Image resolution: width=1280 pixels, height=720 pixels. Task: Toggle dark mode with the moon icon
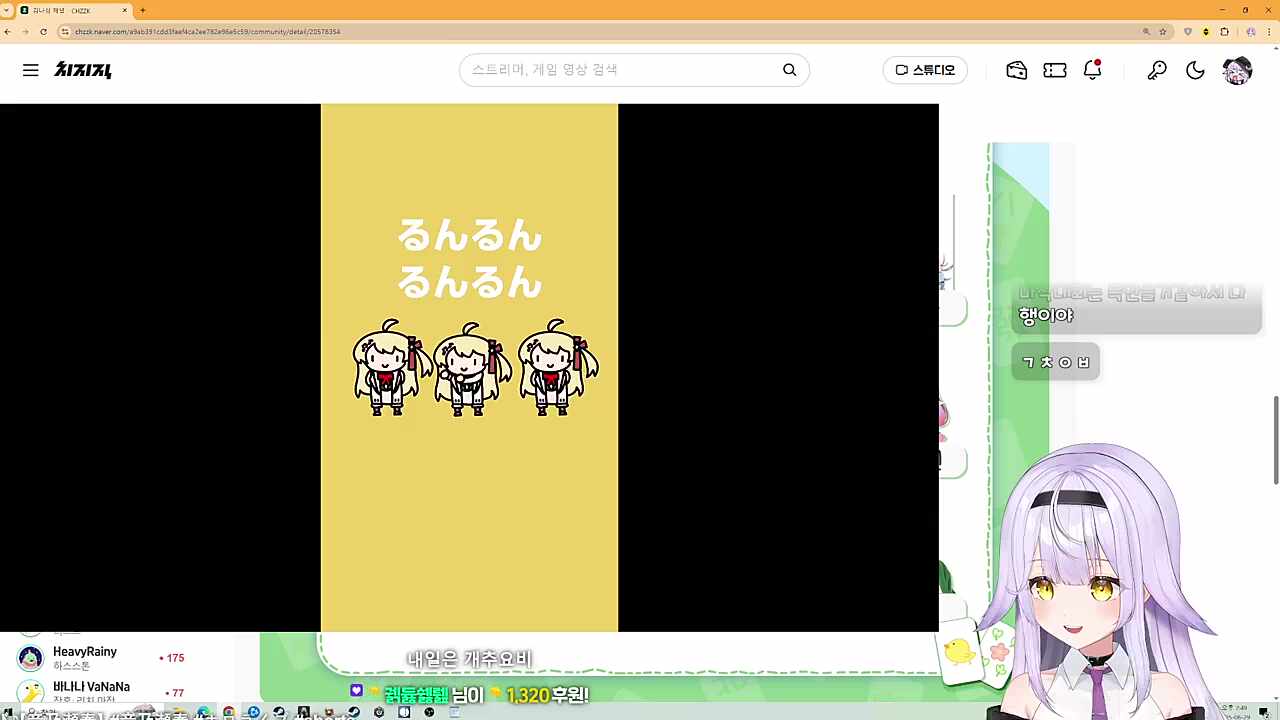[1195, 70]
